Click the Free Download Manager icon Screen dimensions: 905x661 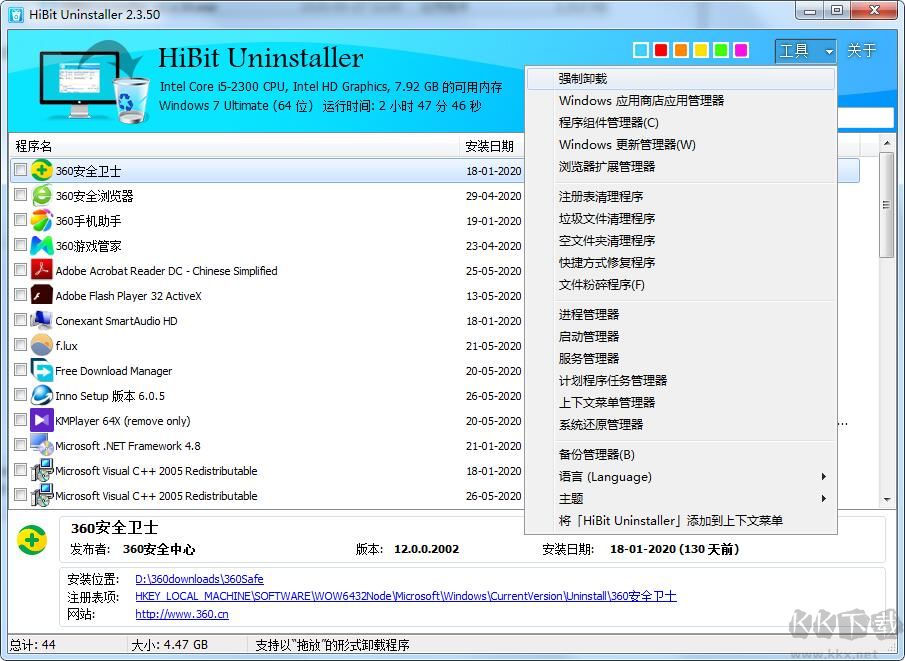[x=42, y=370]
